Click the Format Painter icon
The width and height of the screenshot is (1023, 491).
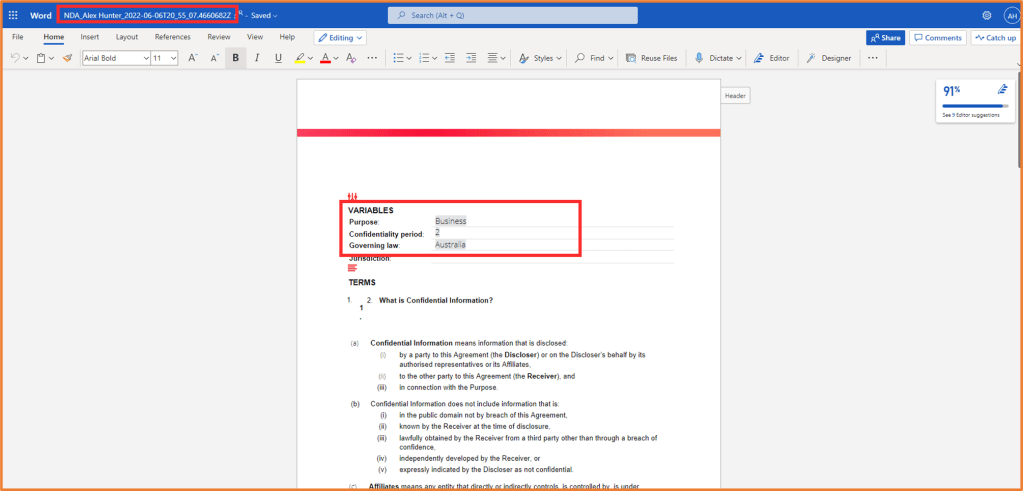click(x=67, y=58)
